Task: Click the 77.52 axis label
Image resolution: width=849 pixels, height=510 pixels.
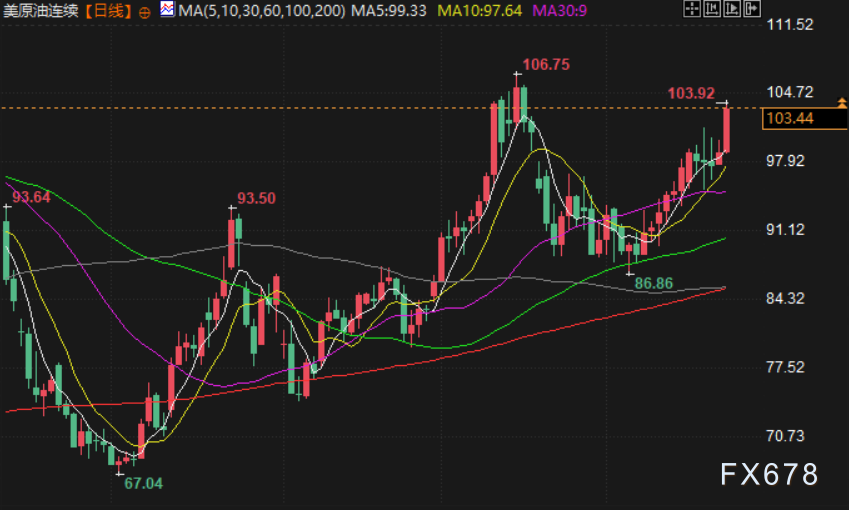Action: coord(786,367)
